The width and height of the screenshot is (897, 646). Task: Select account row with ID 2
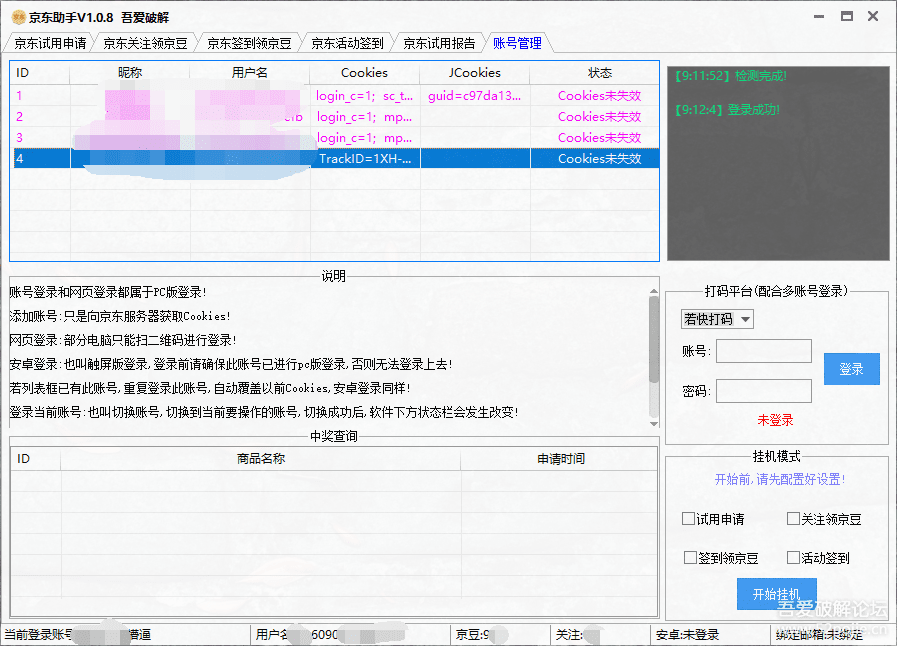click(x=335, y=117)
